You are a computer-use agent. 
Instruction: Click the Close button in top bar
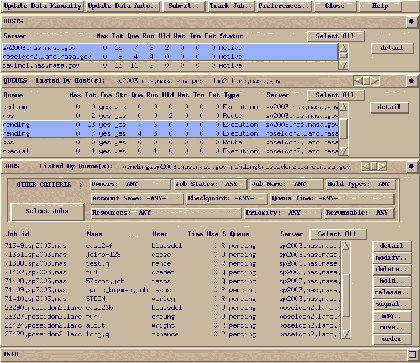[x=335, y=6]
